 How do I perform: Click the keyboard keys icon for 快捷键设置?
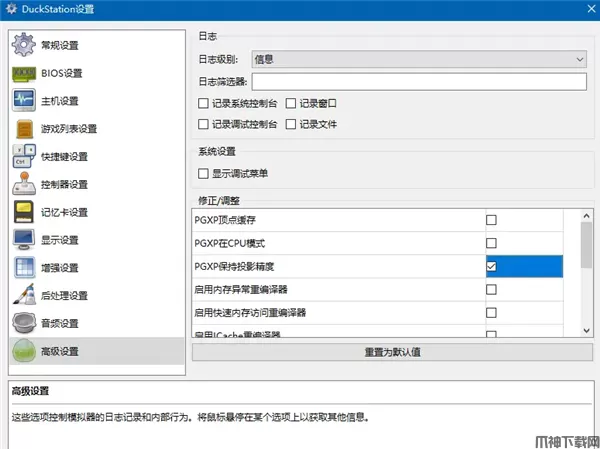24,156
